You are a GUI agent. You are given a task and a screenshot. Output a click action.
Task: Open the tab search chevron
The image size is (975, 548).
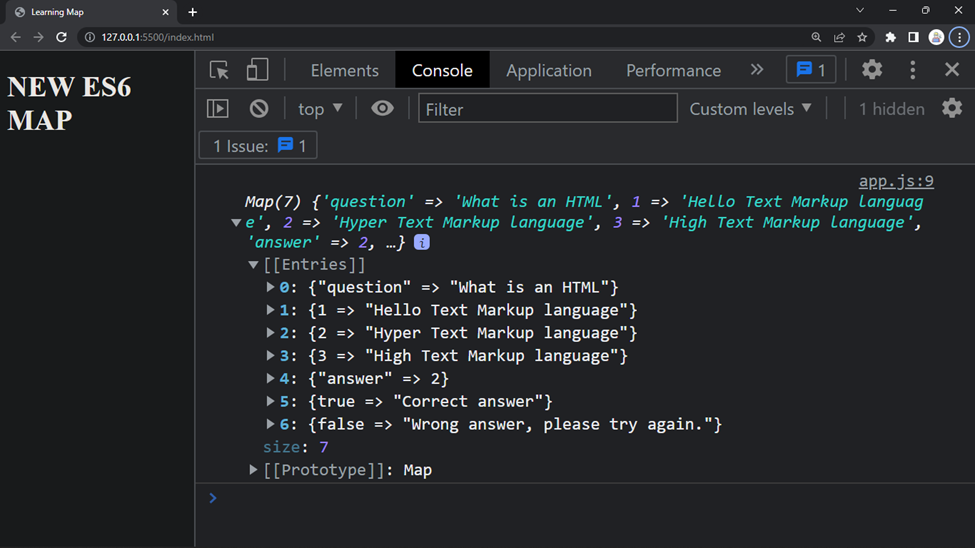tap(860, 10)
